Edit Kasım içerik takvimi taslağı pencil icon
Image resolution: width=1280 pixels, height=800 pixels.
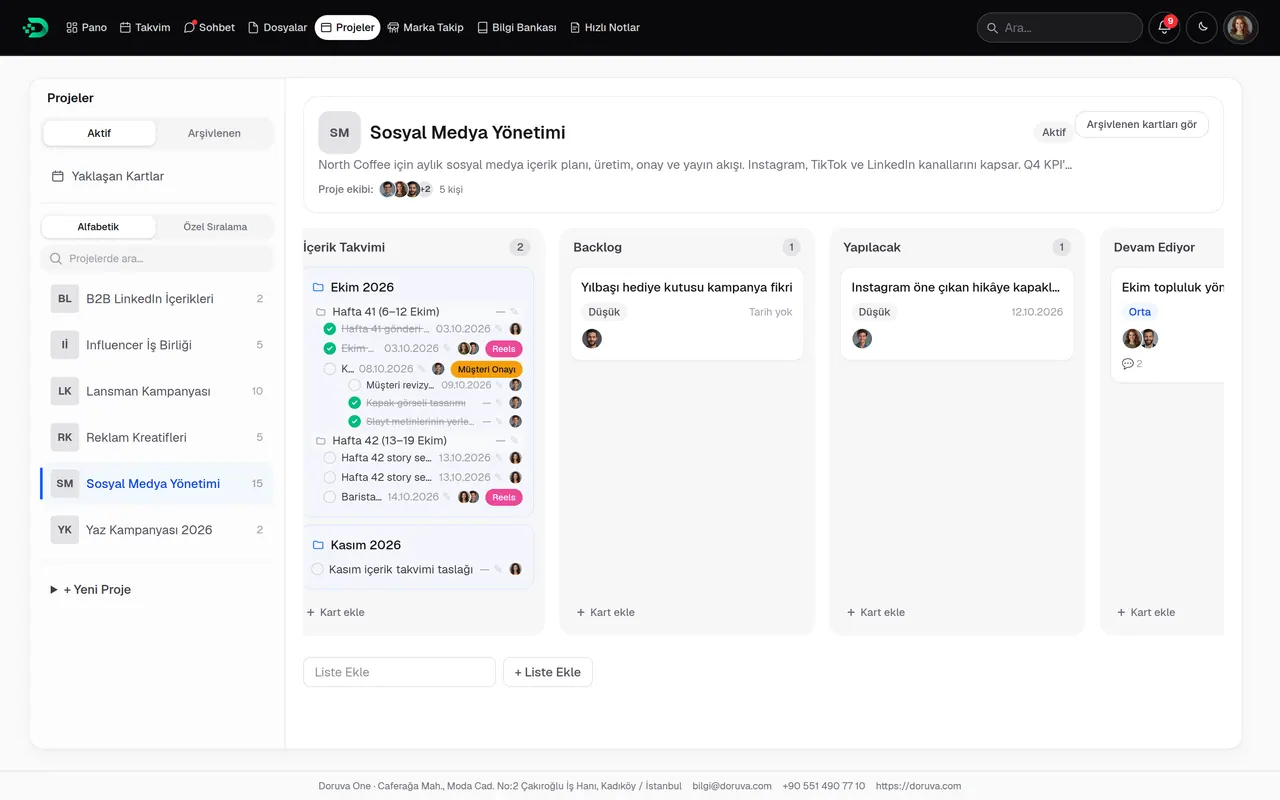point(498,569)
